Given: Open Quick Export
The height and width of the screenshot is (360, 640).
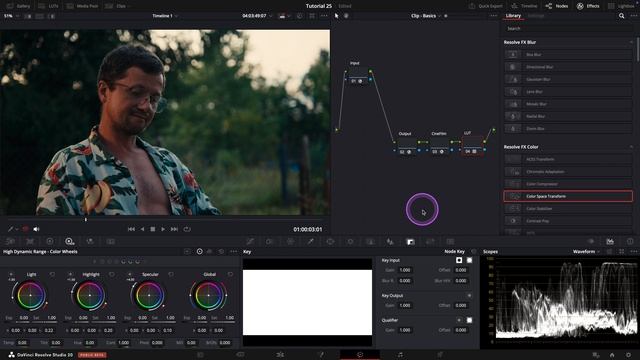Looking at the screenshot, I should coord(486,6).
